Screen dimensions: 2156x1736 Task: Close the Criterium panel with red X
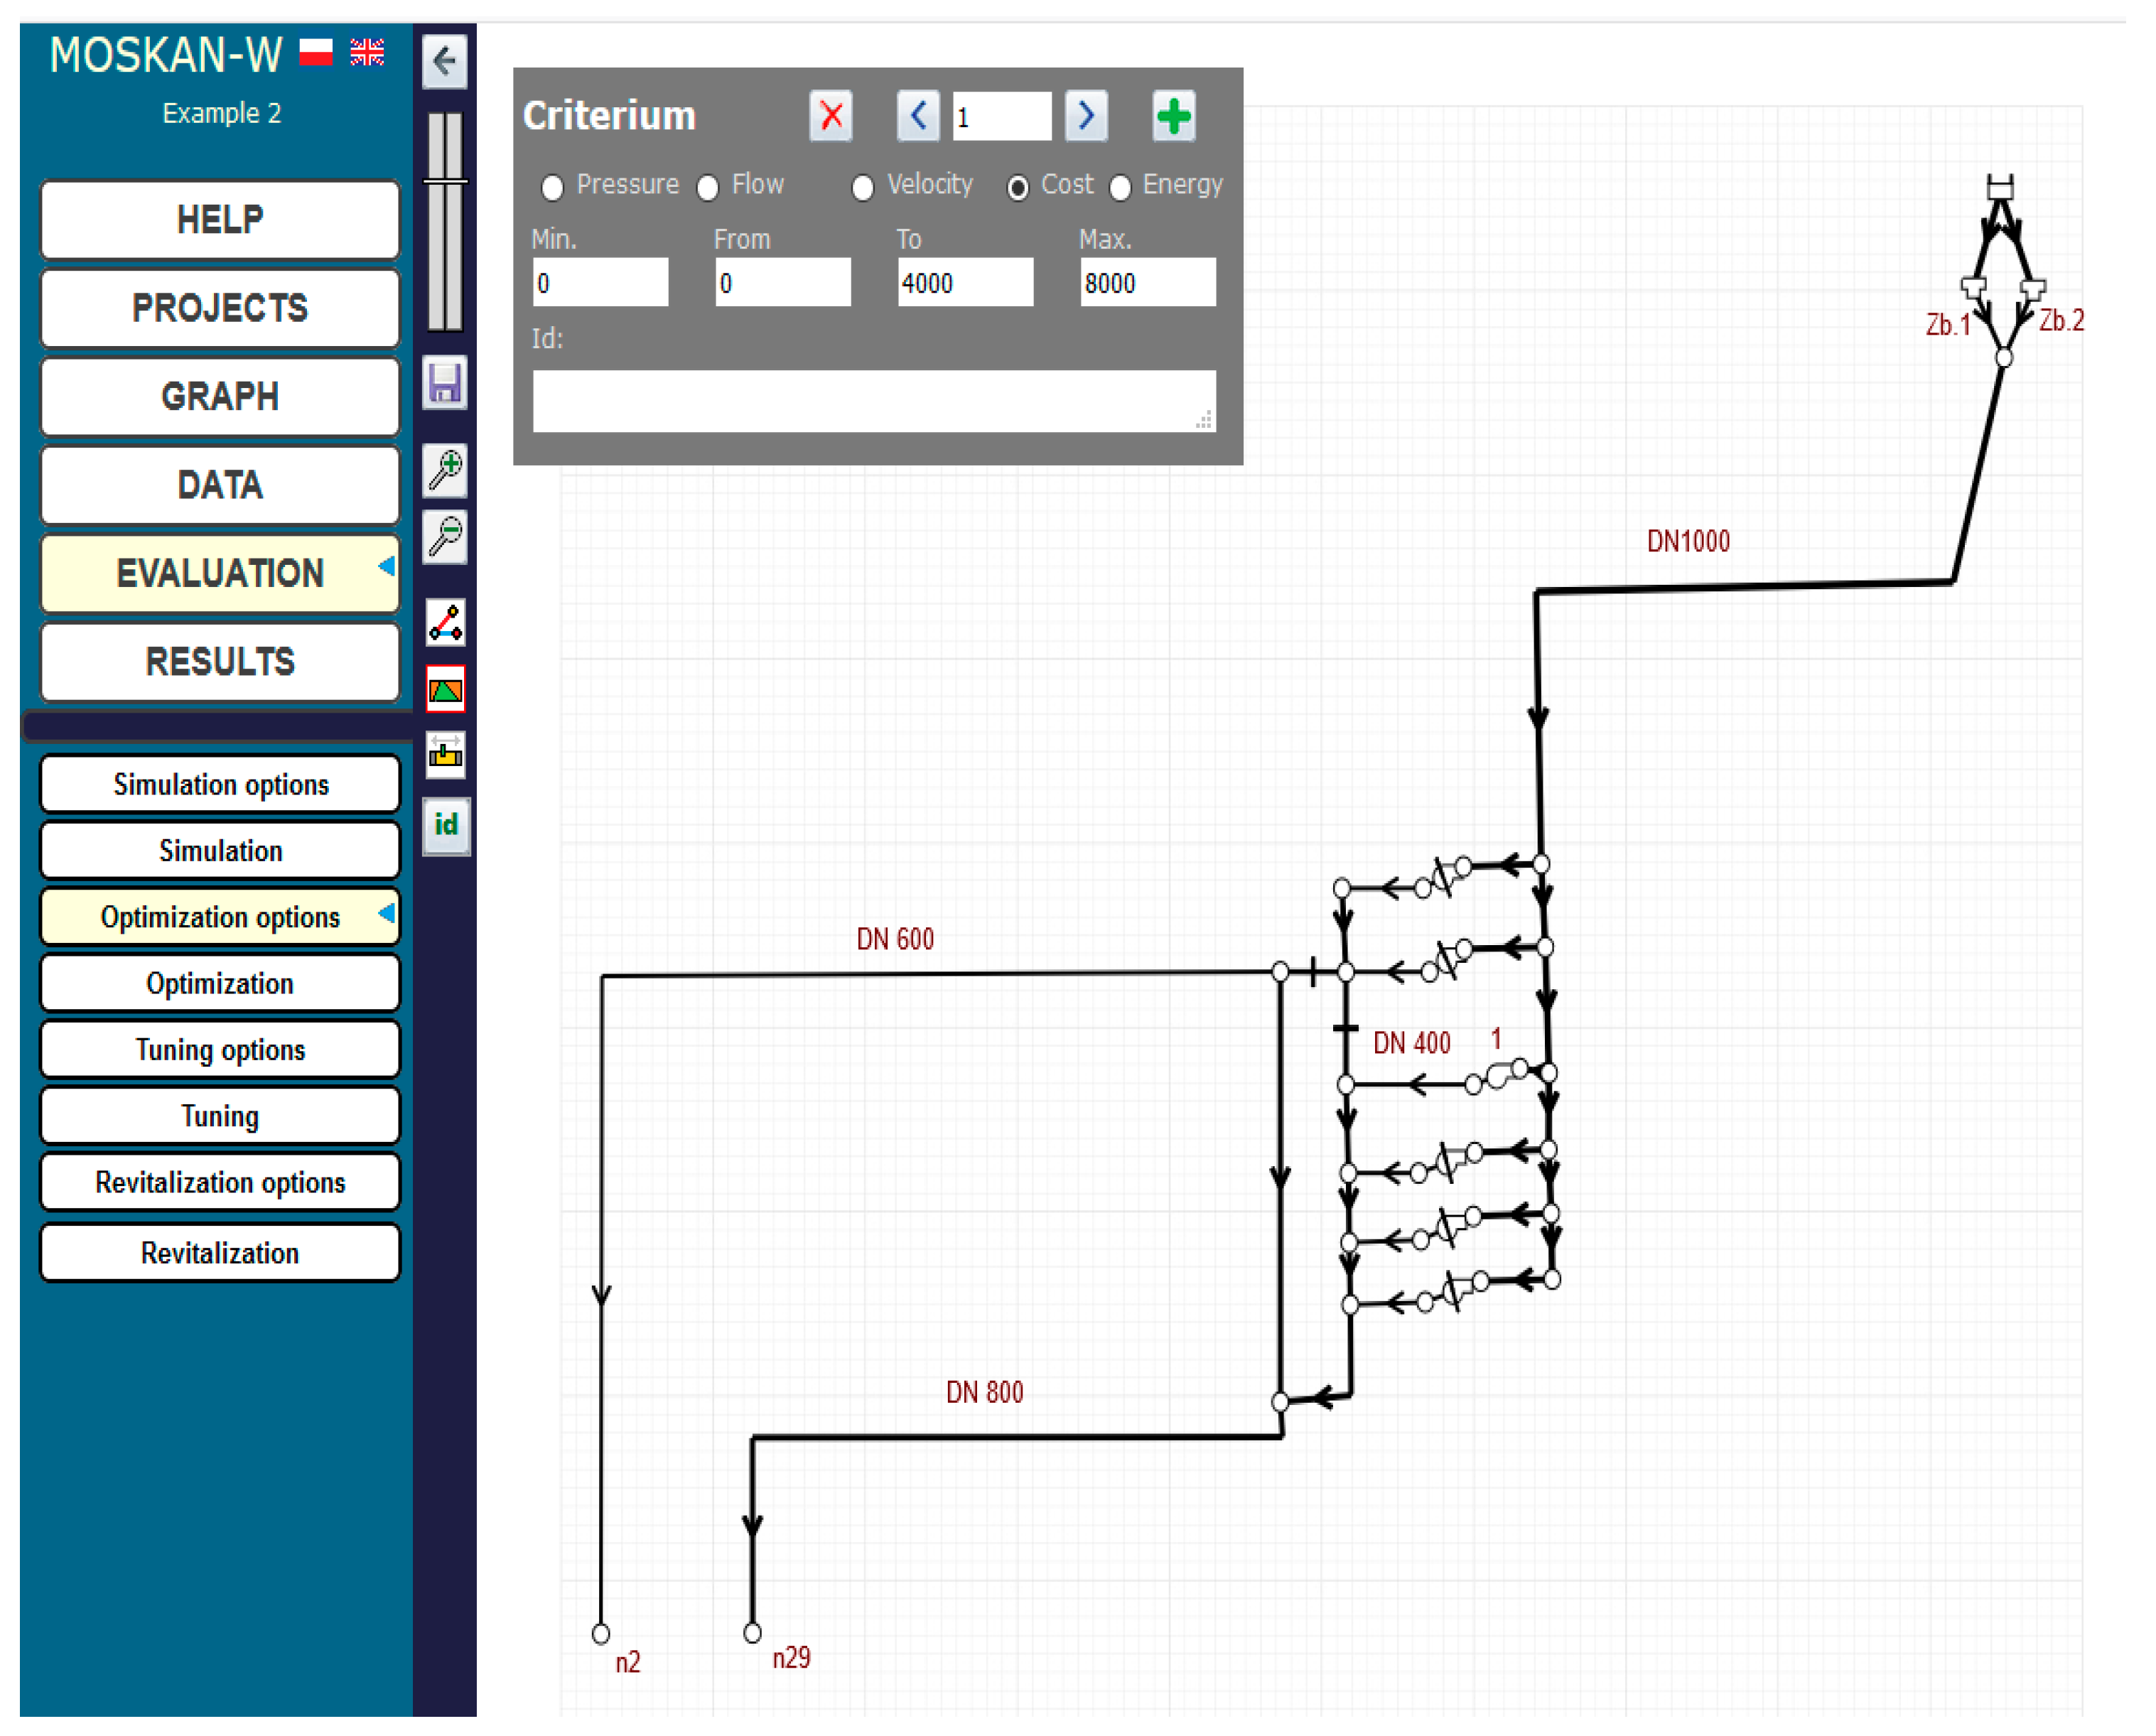click(x=830, y=116)
